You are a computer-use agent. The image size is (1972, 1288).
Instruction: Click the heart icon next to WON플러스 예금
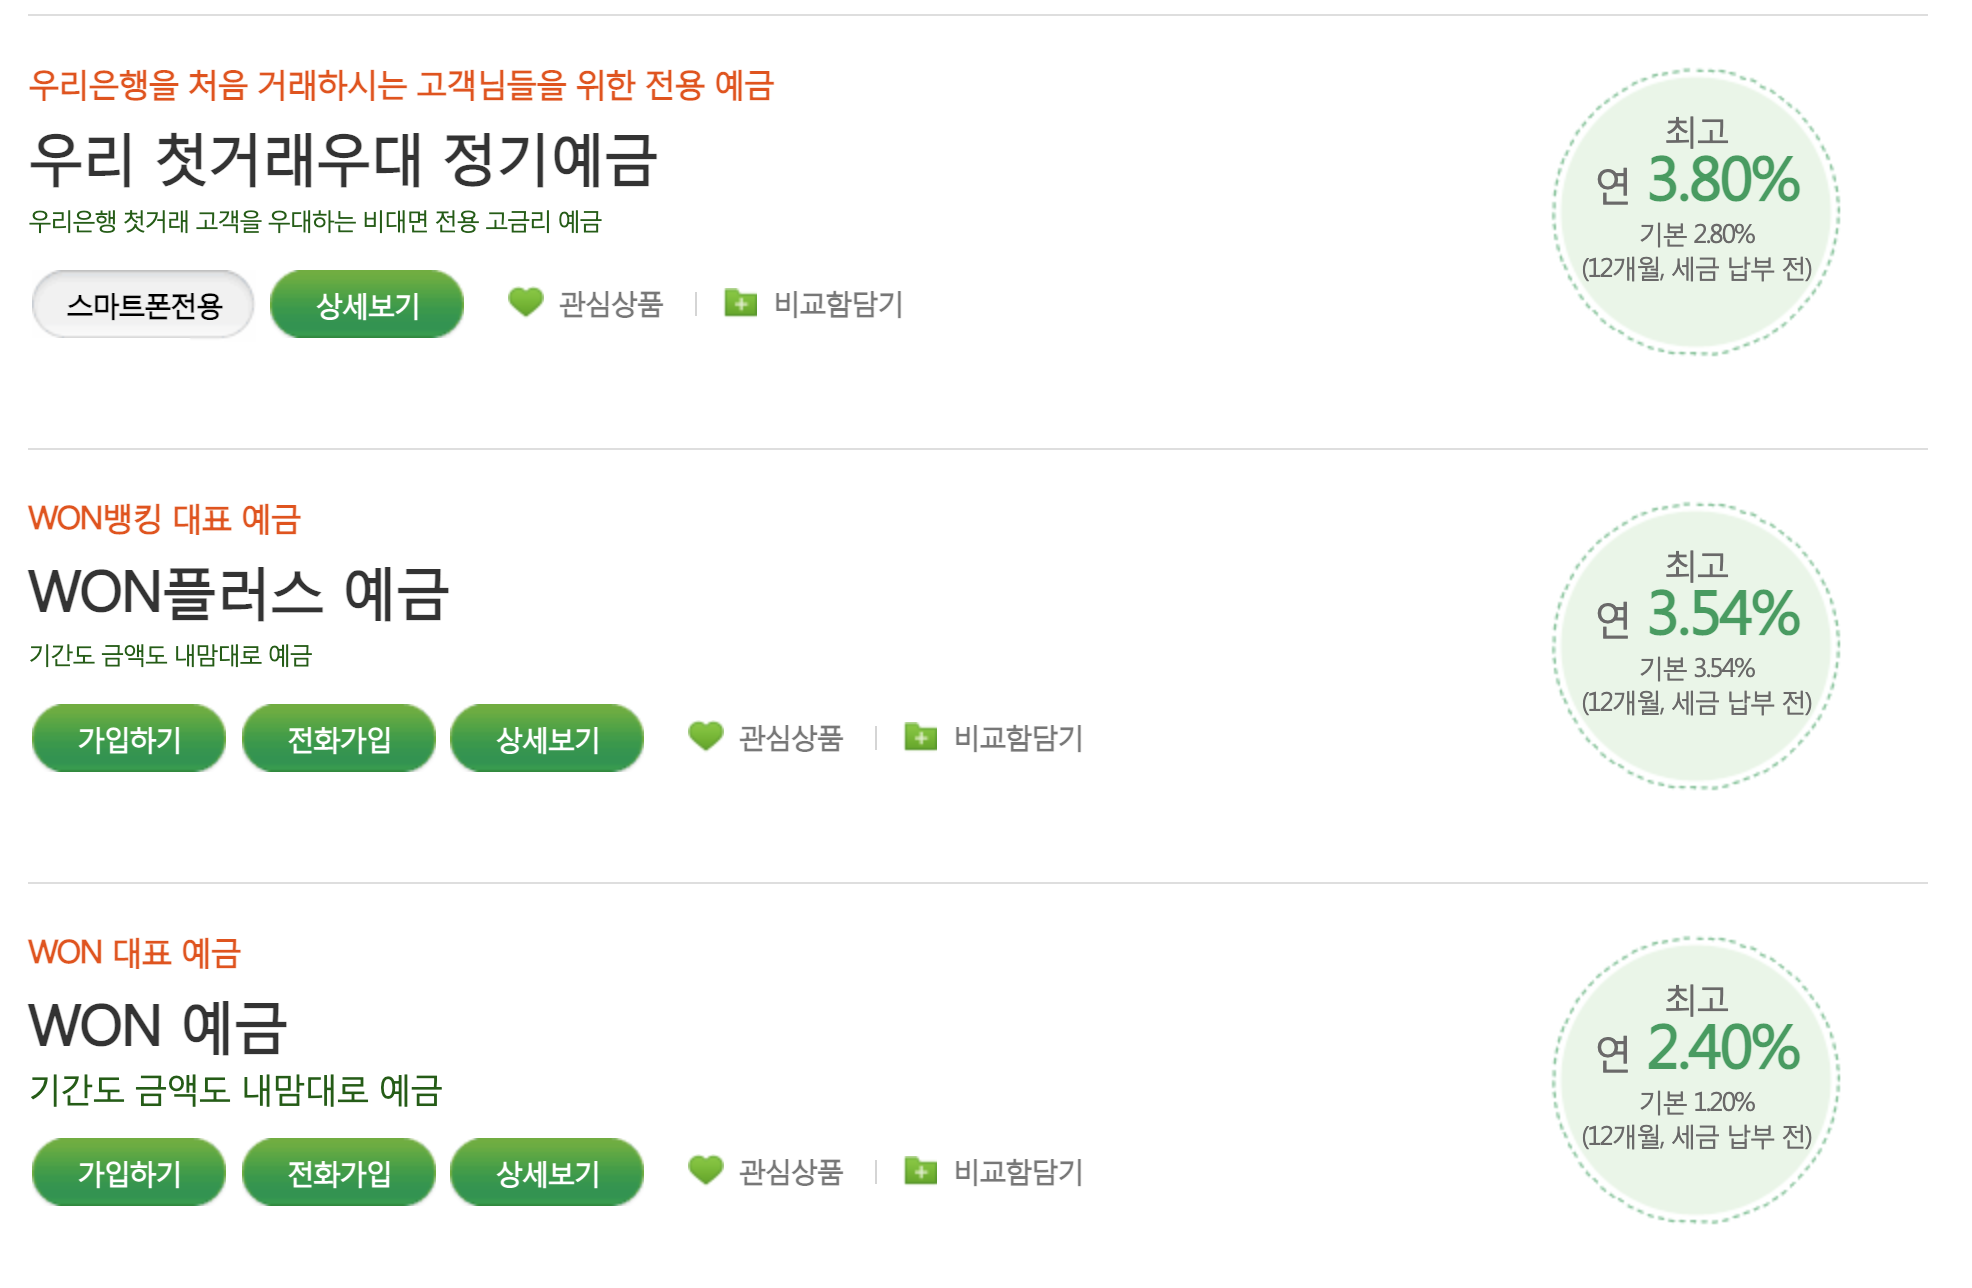pyautogui.click(x=705, y=737)
